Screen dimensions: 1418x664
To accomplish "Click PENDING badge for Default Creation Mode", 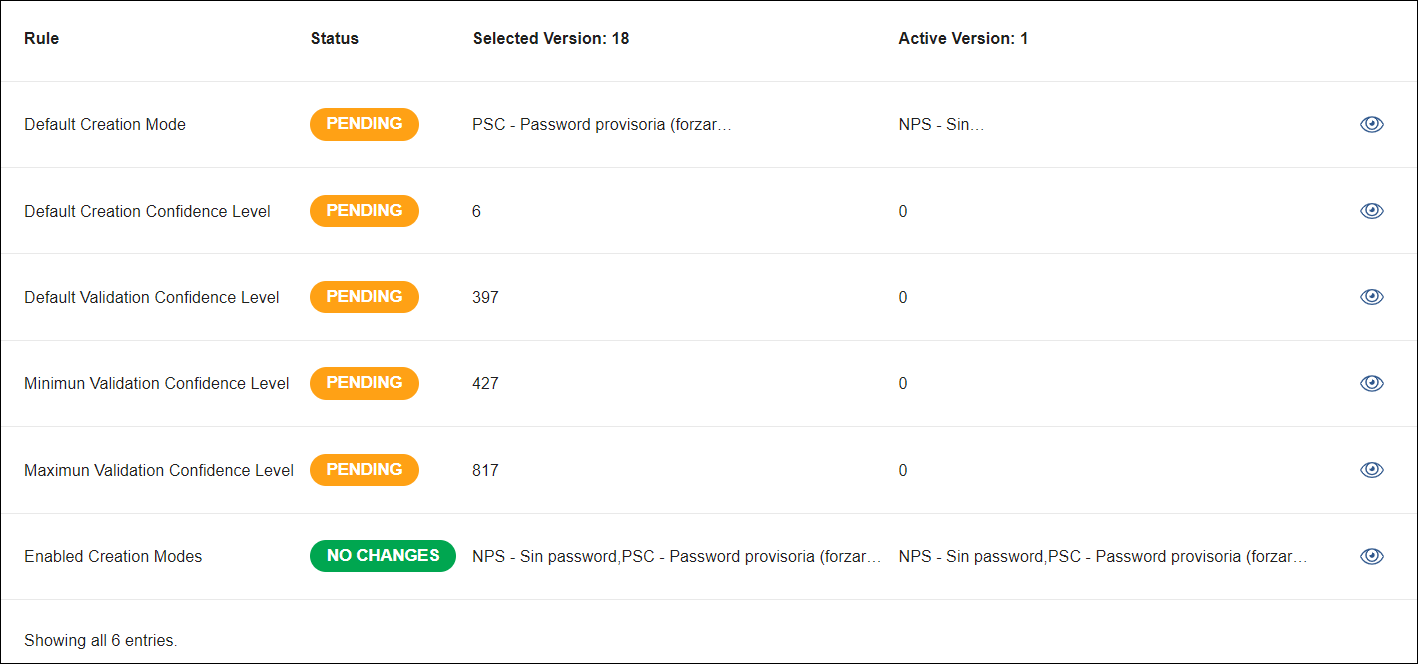I will pyautogui.click(x=364, y=124).
